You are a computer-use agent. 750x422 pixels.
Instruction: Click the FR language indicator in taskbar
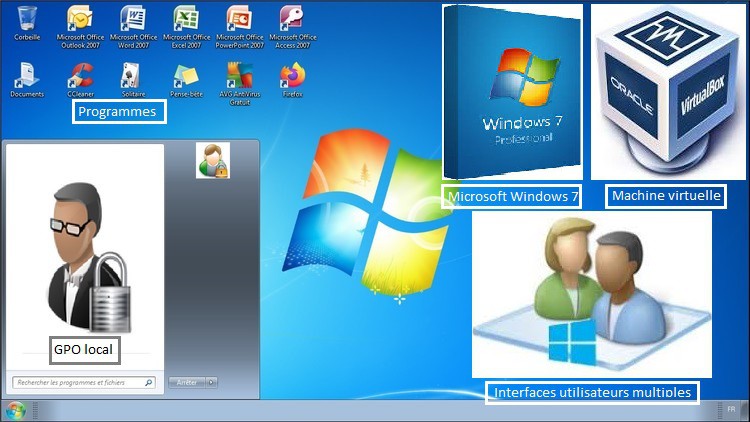(x=731, y=410)
